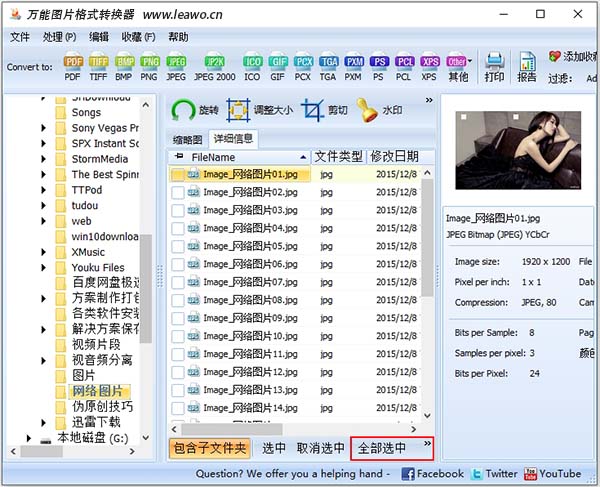Convert to ICO format
Screen dimensions: 600x487
tap(252, 66)
